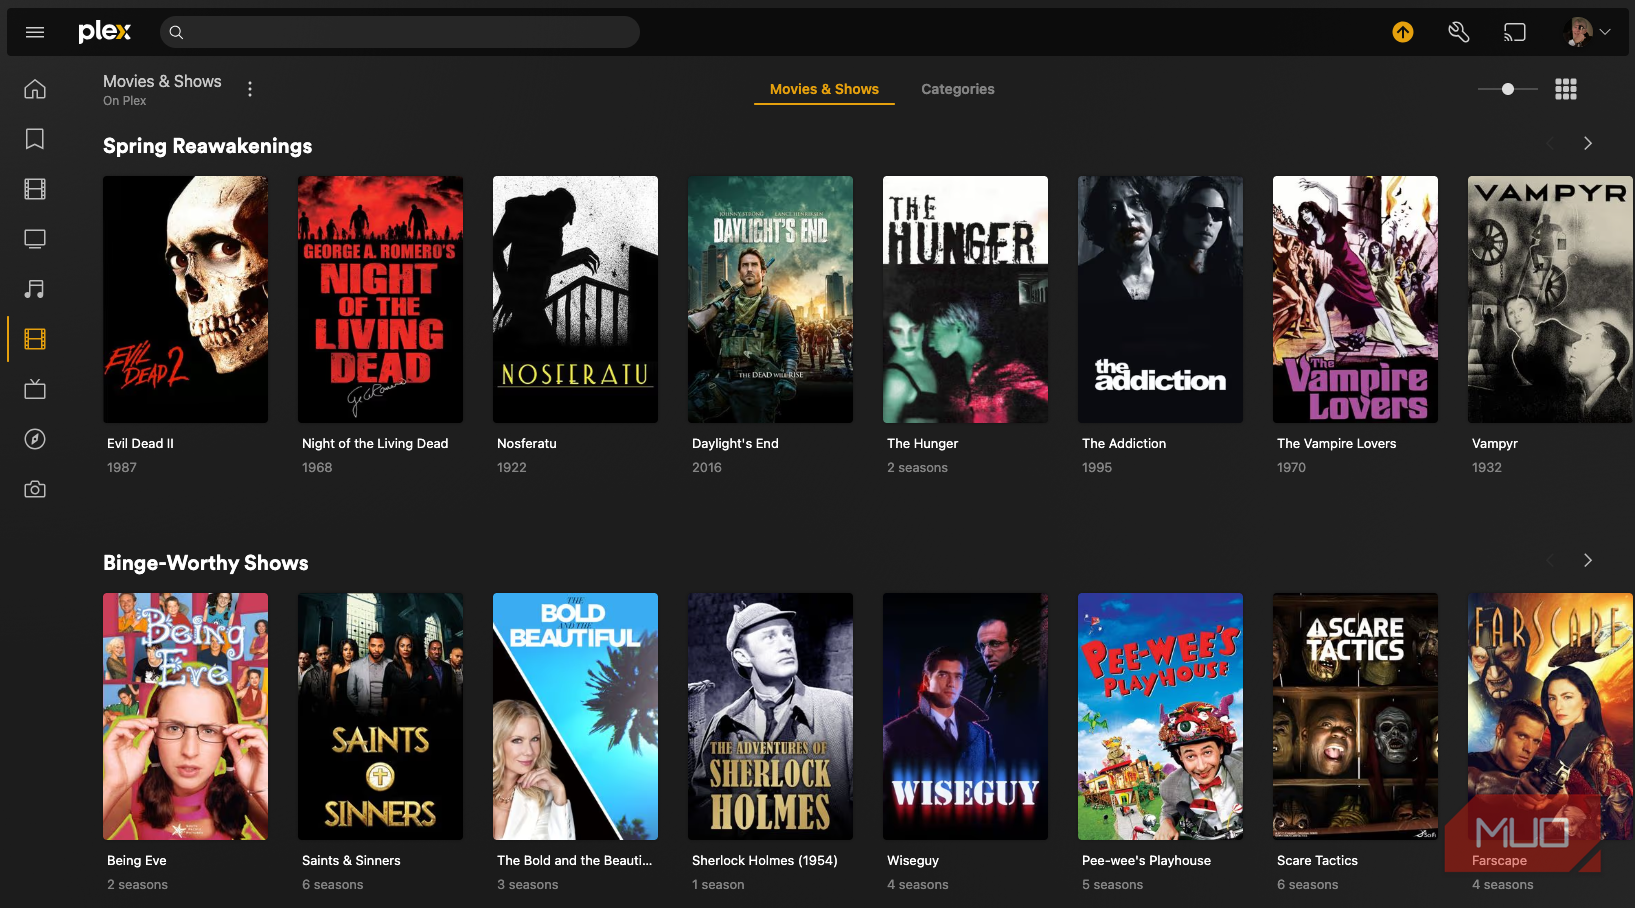Image resolution: width=1635 pixels, height=908 pixels.
Task: Select the active Movies & Shows sidebar icon
Action: point(35,339)
